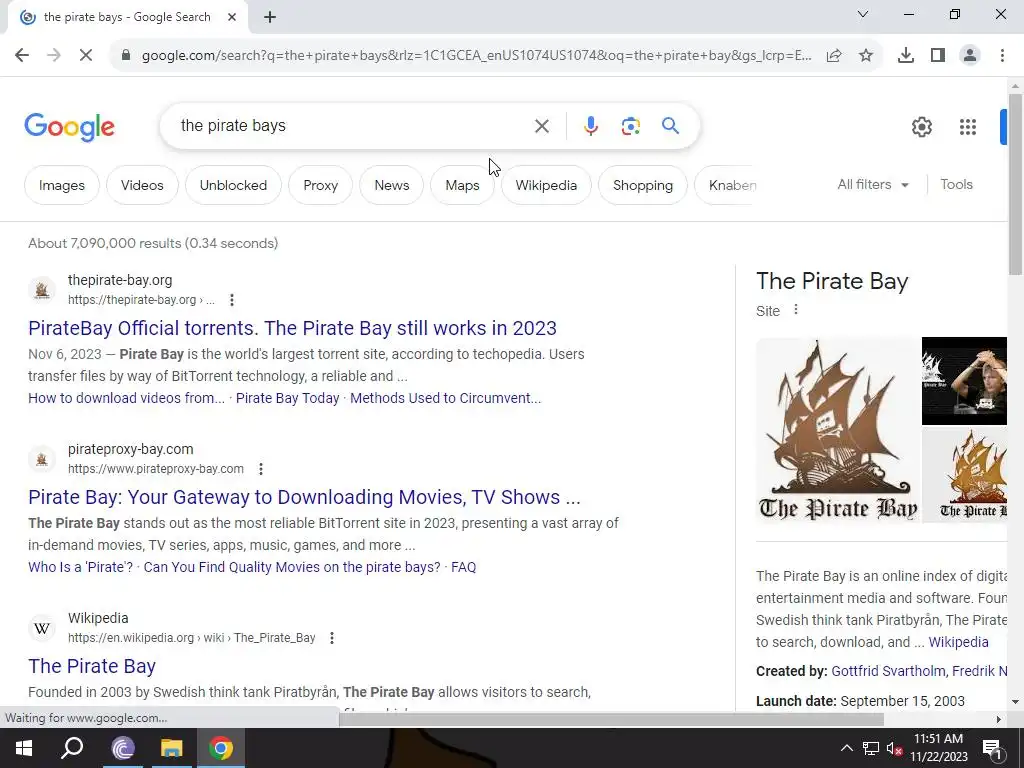1024x768 pixels.
Task: Open 'Pirate Bay: Your Gateway' result
Action: click(x=304, y=497)
